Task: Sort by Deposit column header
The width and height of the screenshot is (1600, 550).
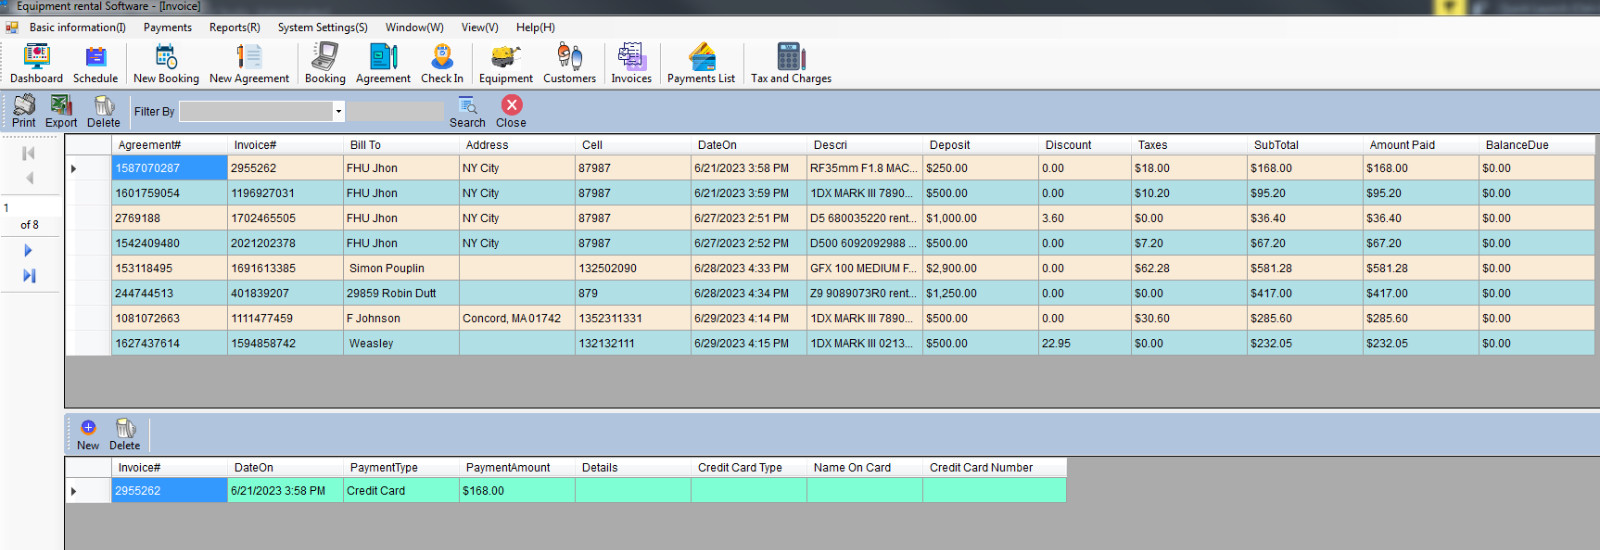Action: 981,145
